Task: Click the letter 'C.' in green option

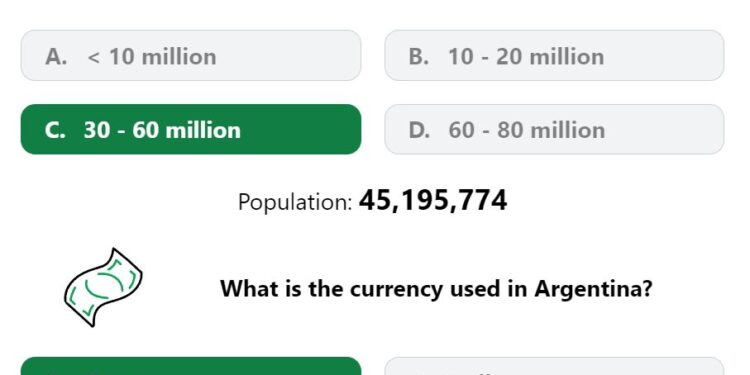Action: click(55, 130)
